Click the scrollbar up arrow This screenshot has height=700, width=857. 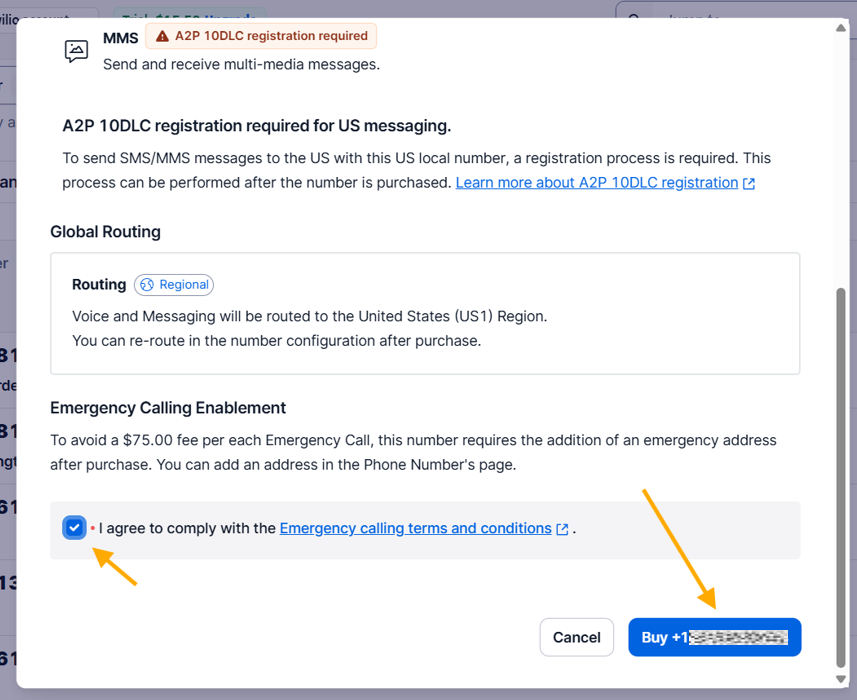(841, 29)
